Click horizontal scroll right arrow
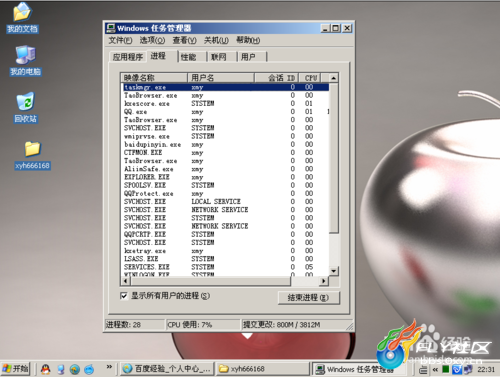 [323, 281]
